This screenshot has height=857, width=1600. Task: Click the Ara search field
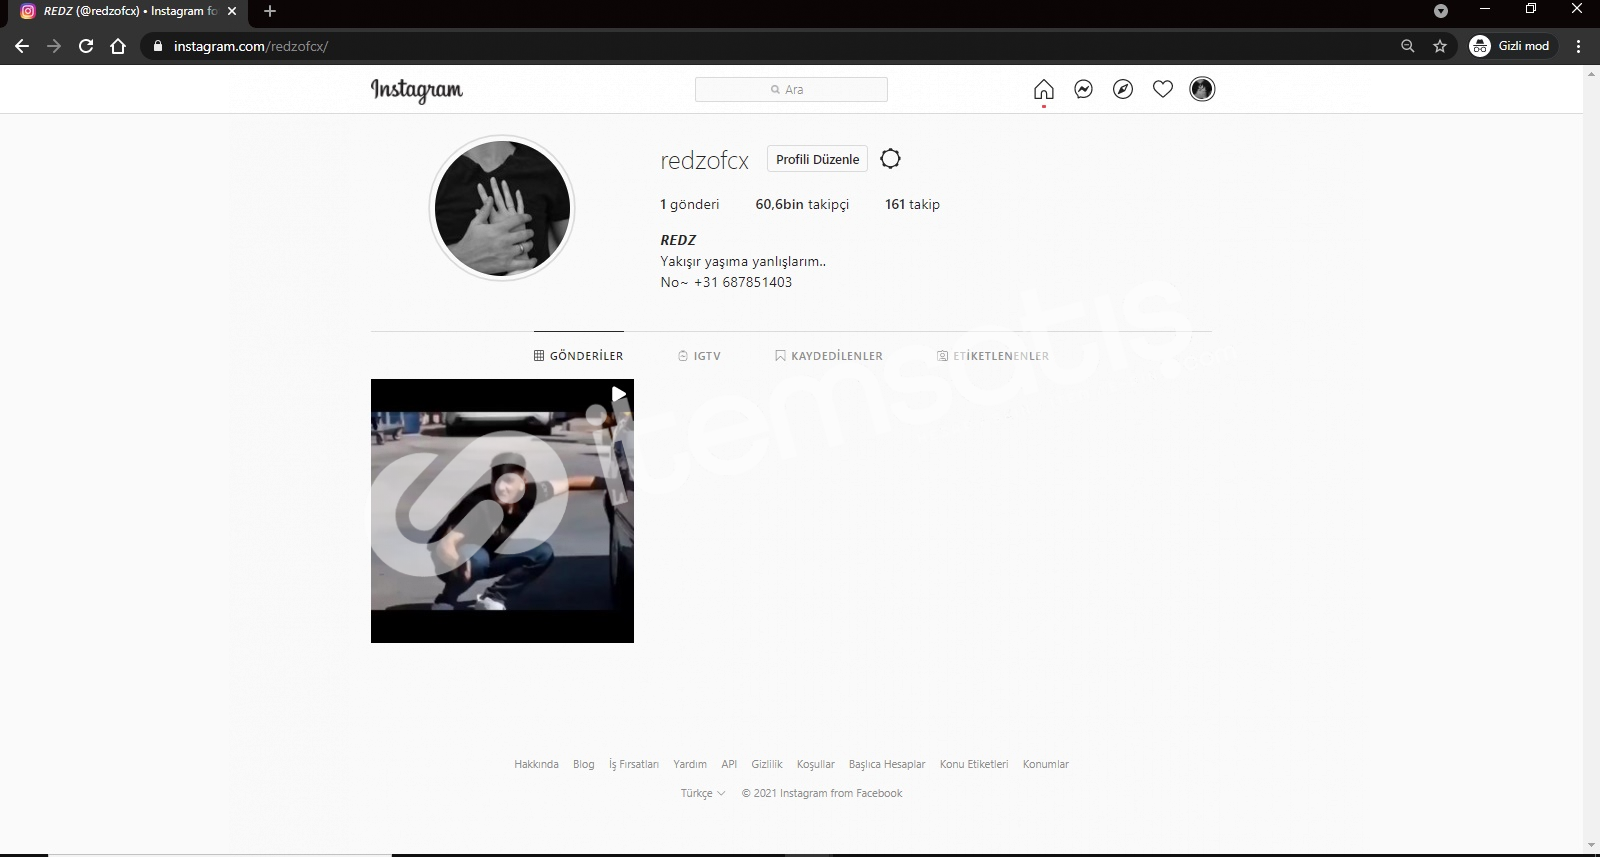pos(791,89)
